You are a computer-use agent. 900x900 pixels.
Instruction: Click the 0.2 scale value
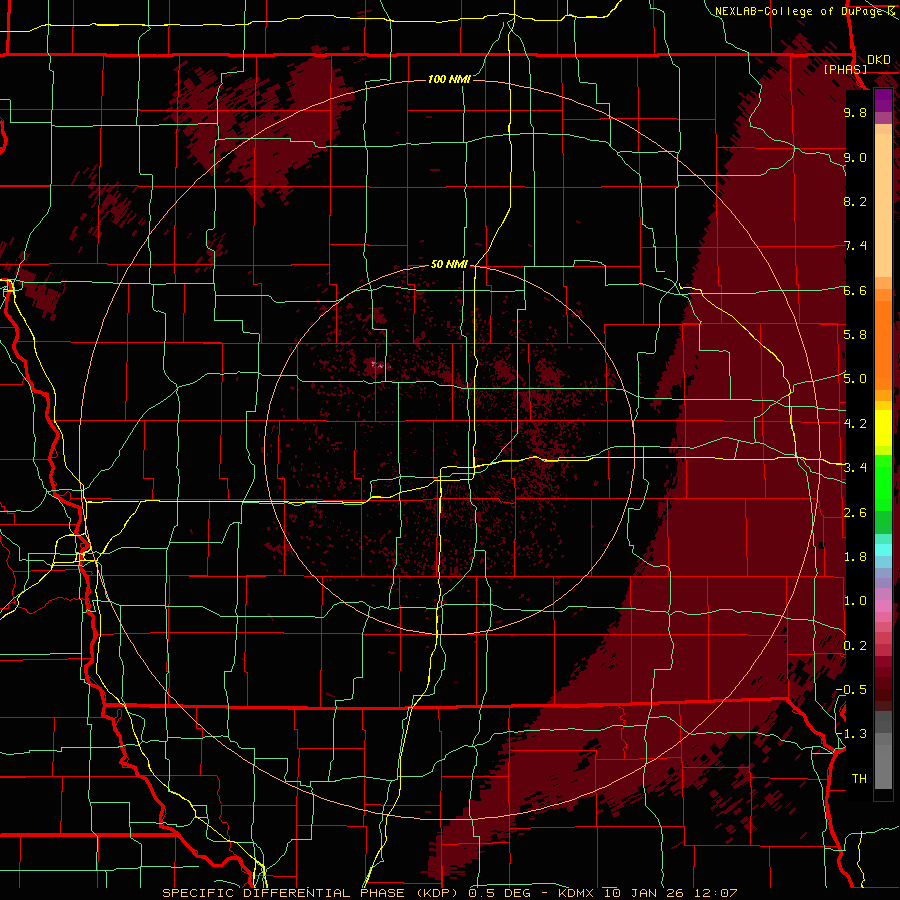click(x=855, y=645)
